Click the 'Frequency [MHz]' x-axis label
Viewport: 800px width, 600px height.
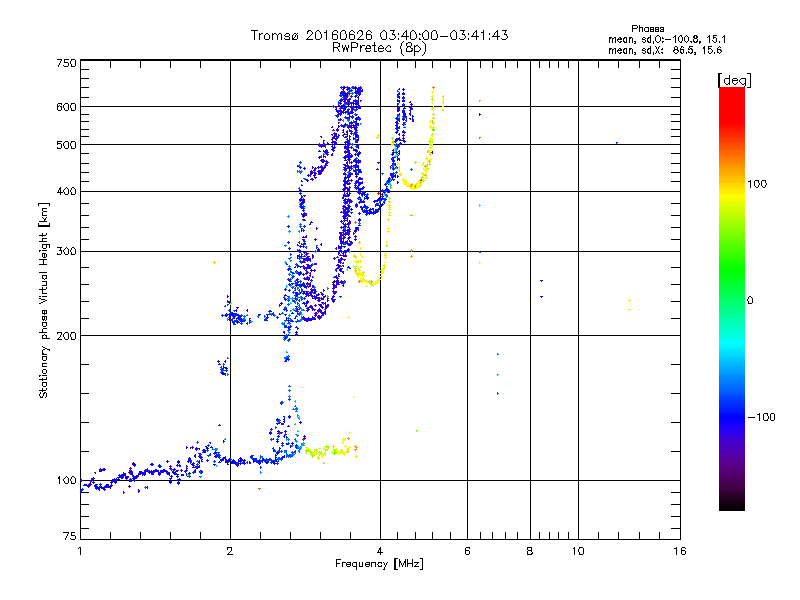[x=379, y=564]
